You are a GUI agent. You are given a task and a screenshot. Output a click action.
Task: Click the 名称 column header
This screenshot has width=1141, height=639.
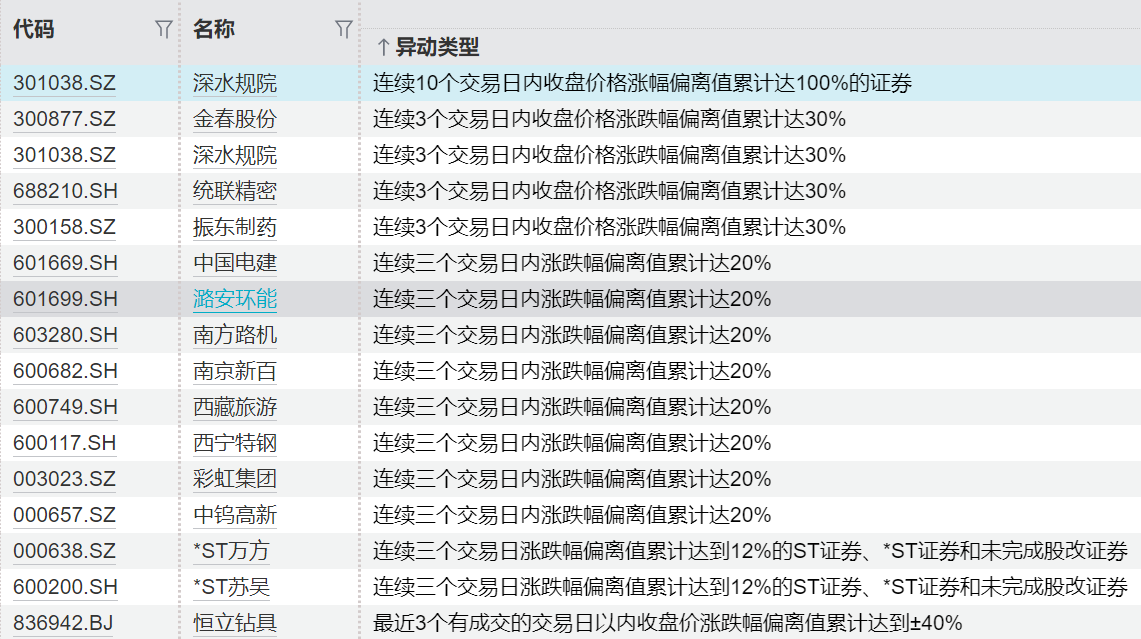(213, 29)
